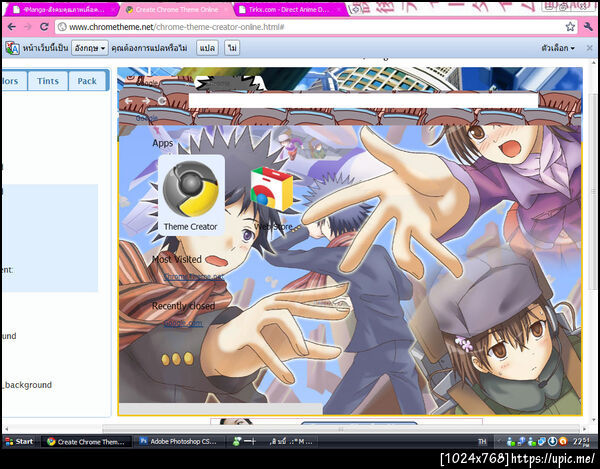Click the TH language indicator in taskbar
This screenshot has height=469, width=600.
[x=482, y=442]
